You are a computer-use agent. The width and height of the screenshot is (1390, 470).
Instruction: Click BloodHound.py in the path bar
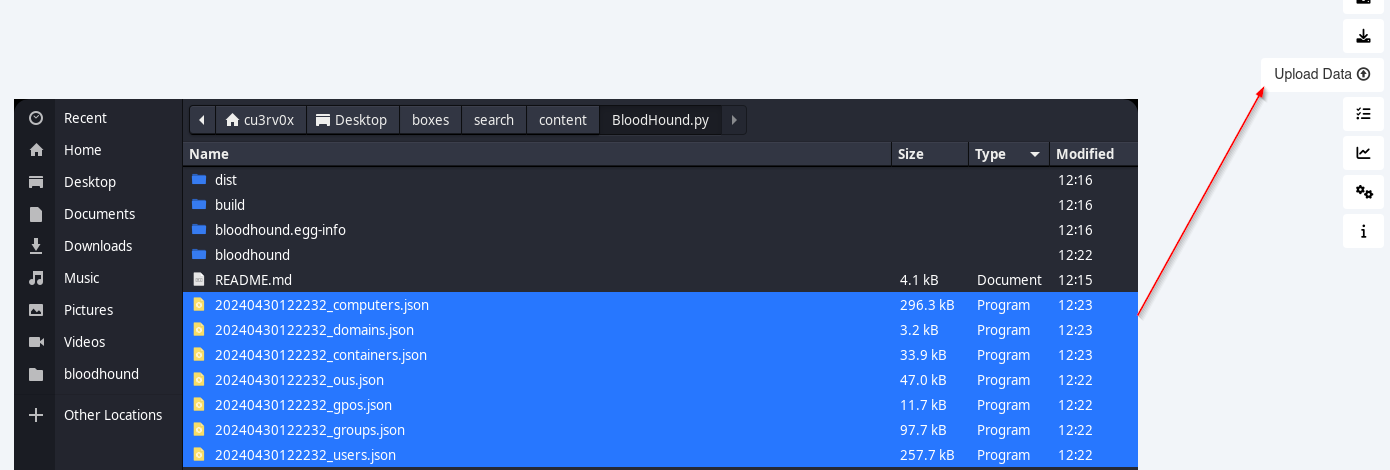(x=660, y=120)
